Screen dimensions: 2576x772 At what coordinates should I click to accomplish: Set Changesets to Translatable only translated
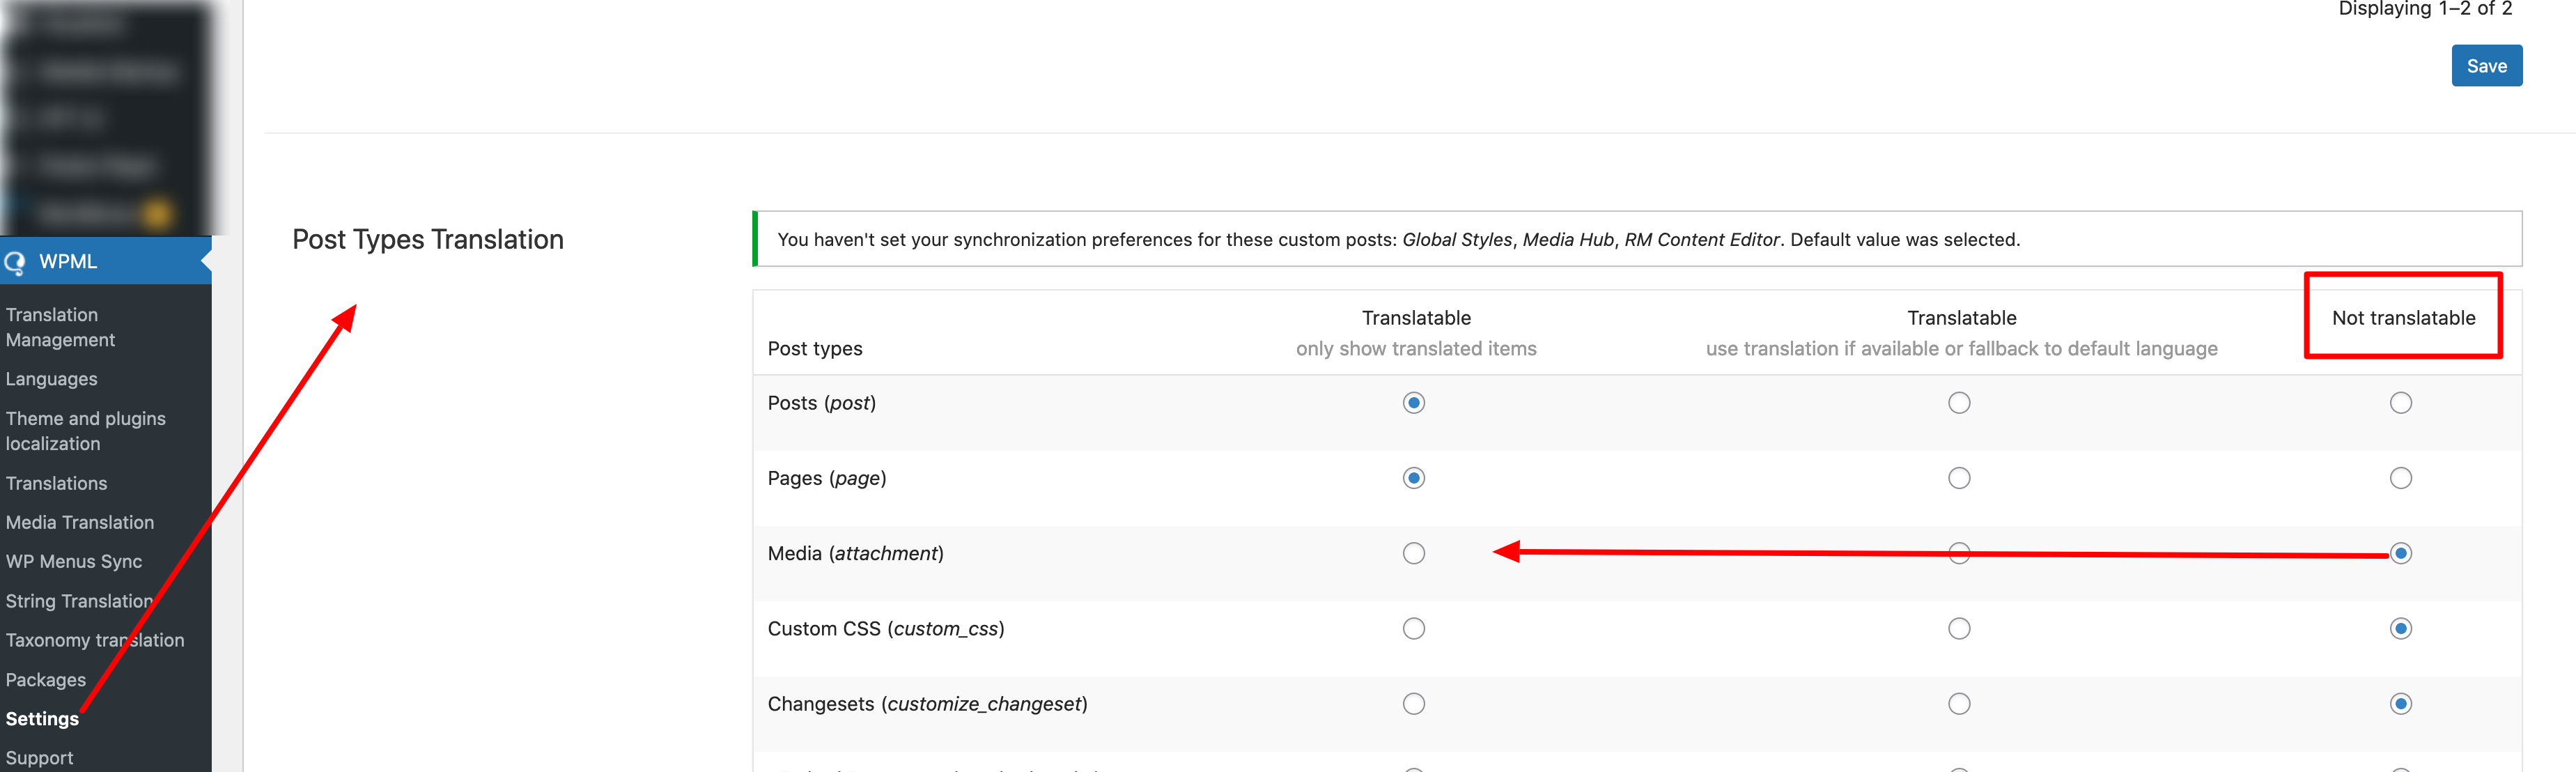coord(1413,704)
